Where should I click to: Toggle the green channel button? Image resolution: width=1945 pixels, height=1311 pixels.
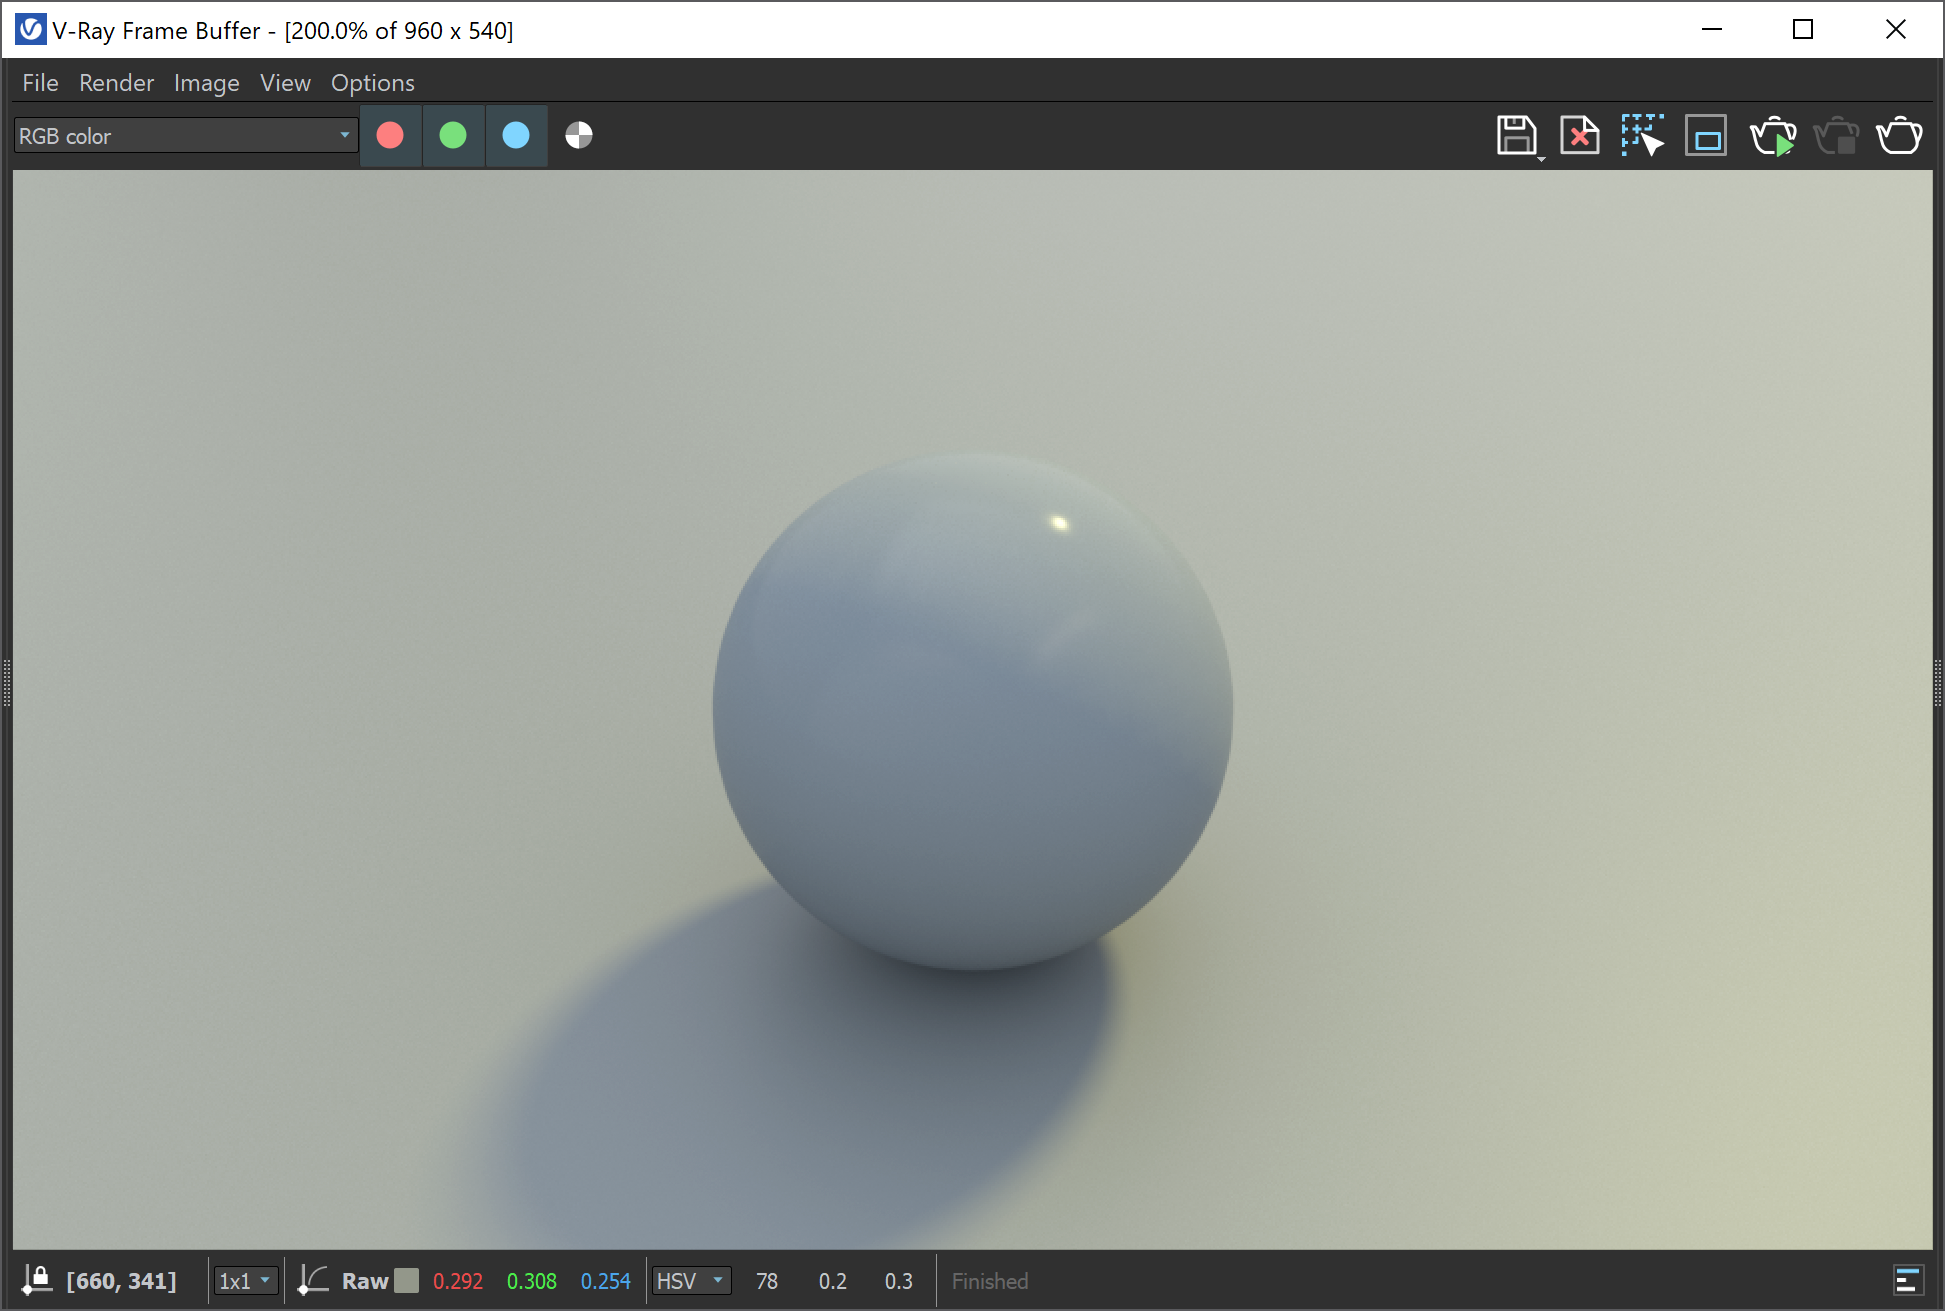click(x=453, y=135)
